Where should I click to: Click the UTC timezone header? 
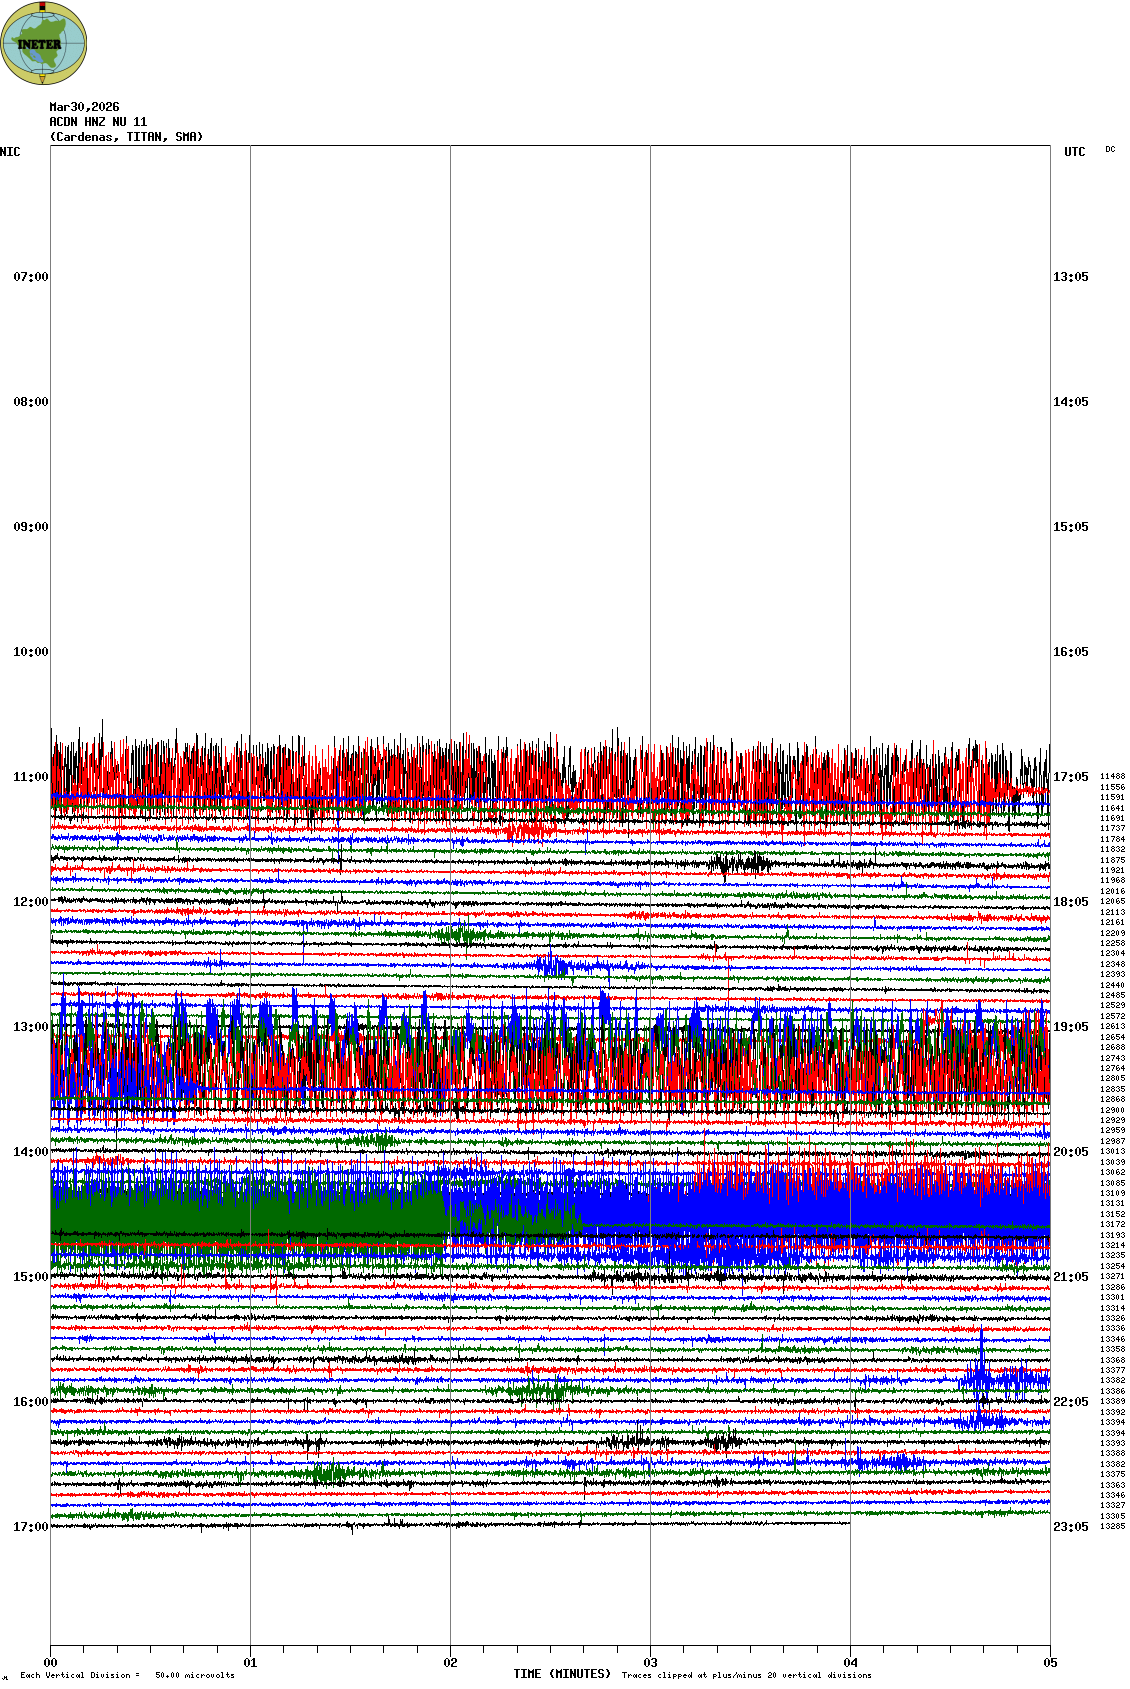pyautogui.click(x=1074, y=152)
